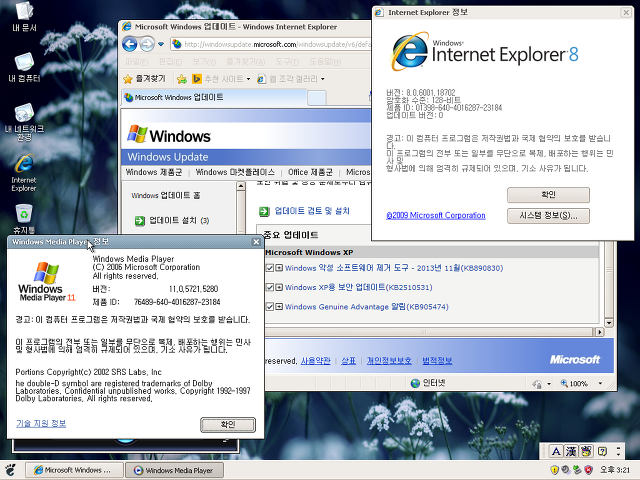640x480 pixels.
Task: Open the 파일(F) menu in Internet Explorer
Action: tap(136, 62)
